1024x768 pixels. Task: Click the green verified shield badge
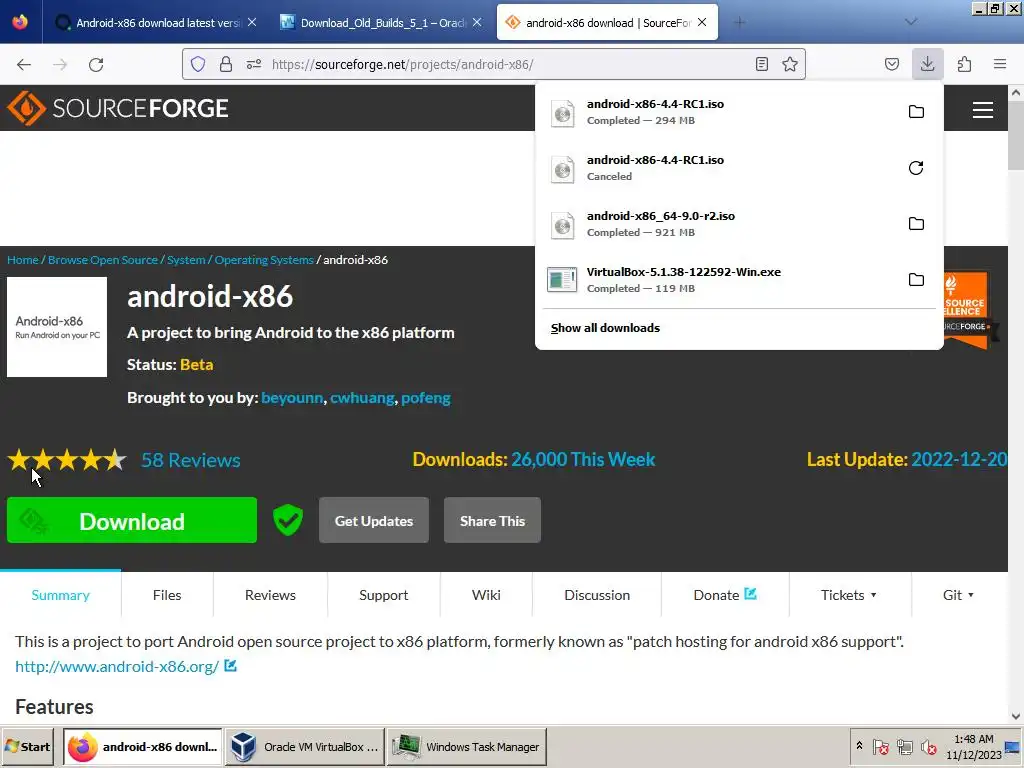click(287, 520)
